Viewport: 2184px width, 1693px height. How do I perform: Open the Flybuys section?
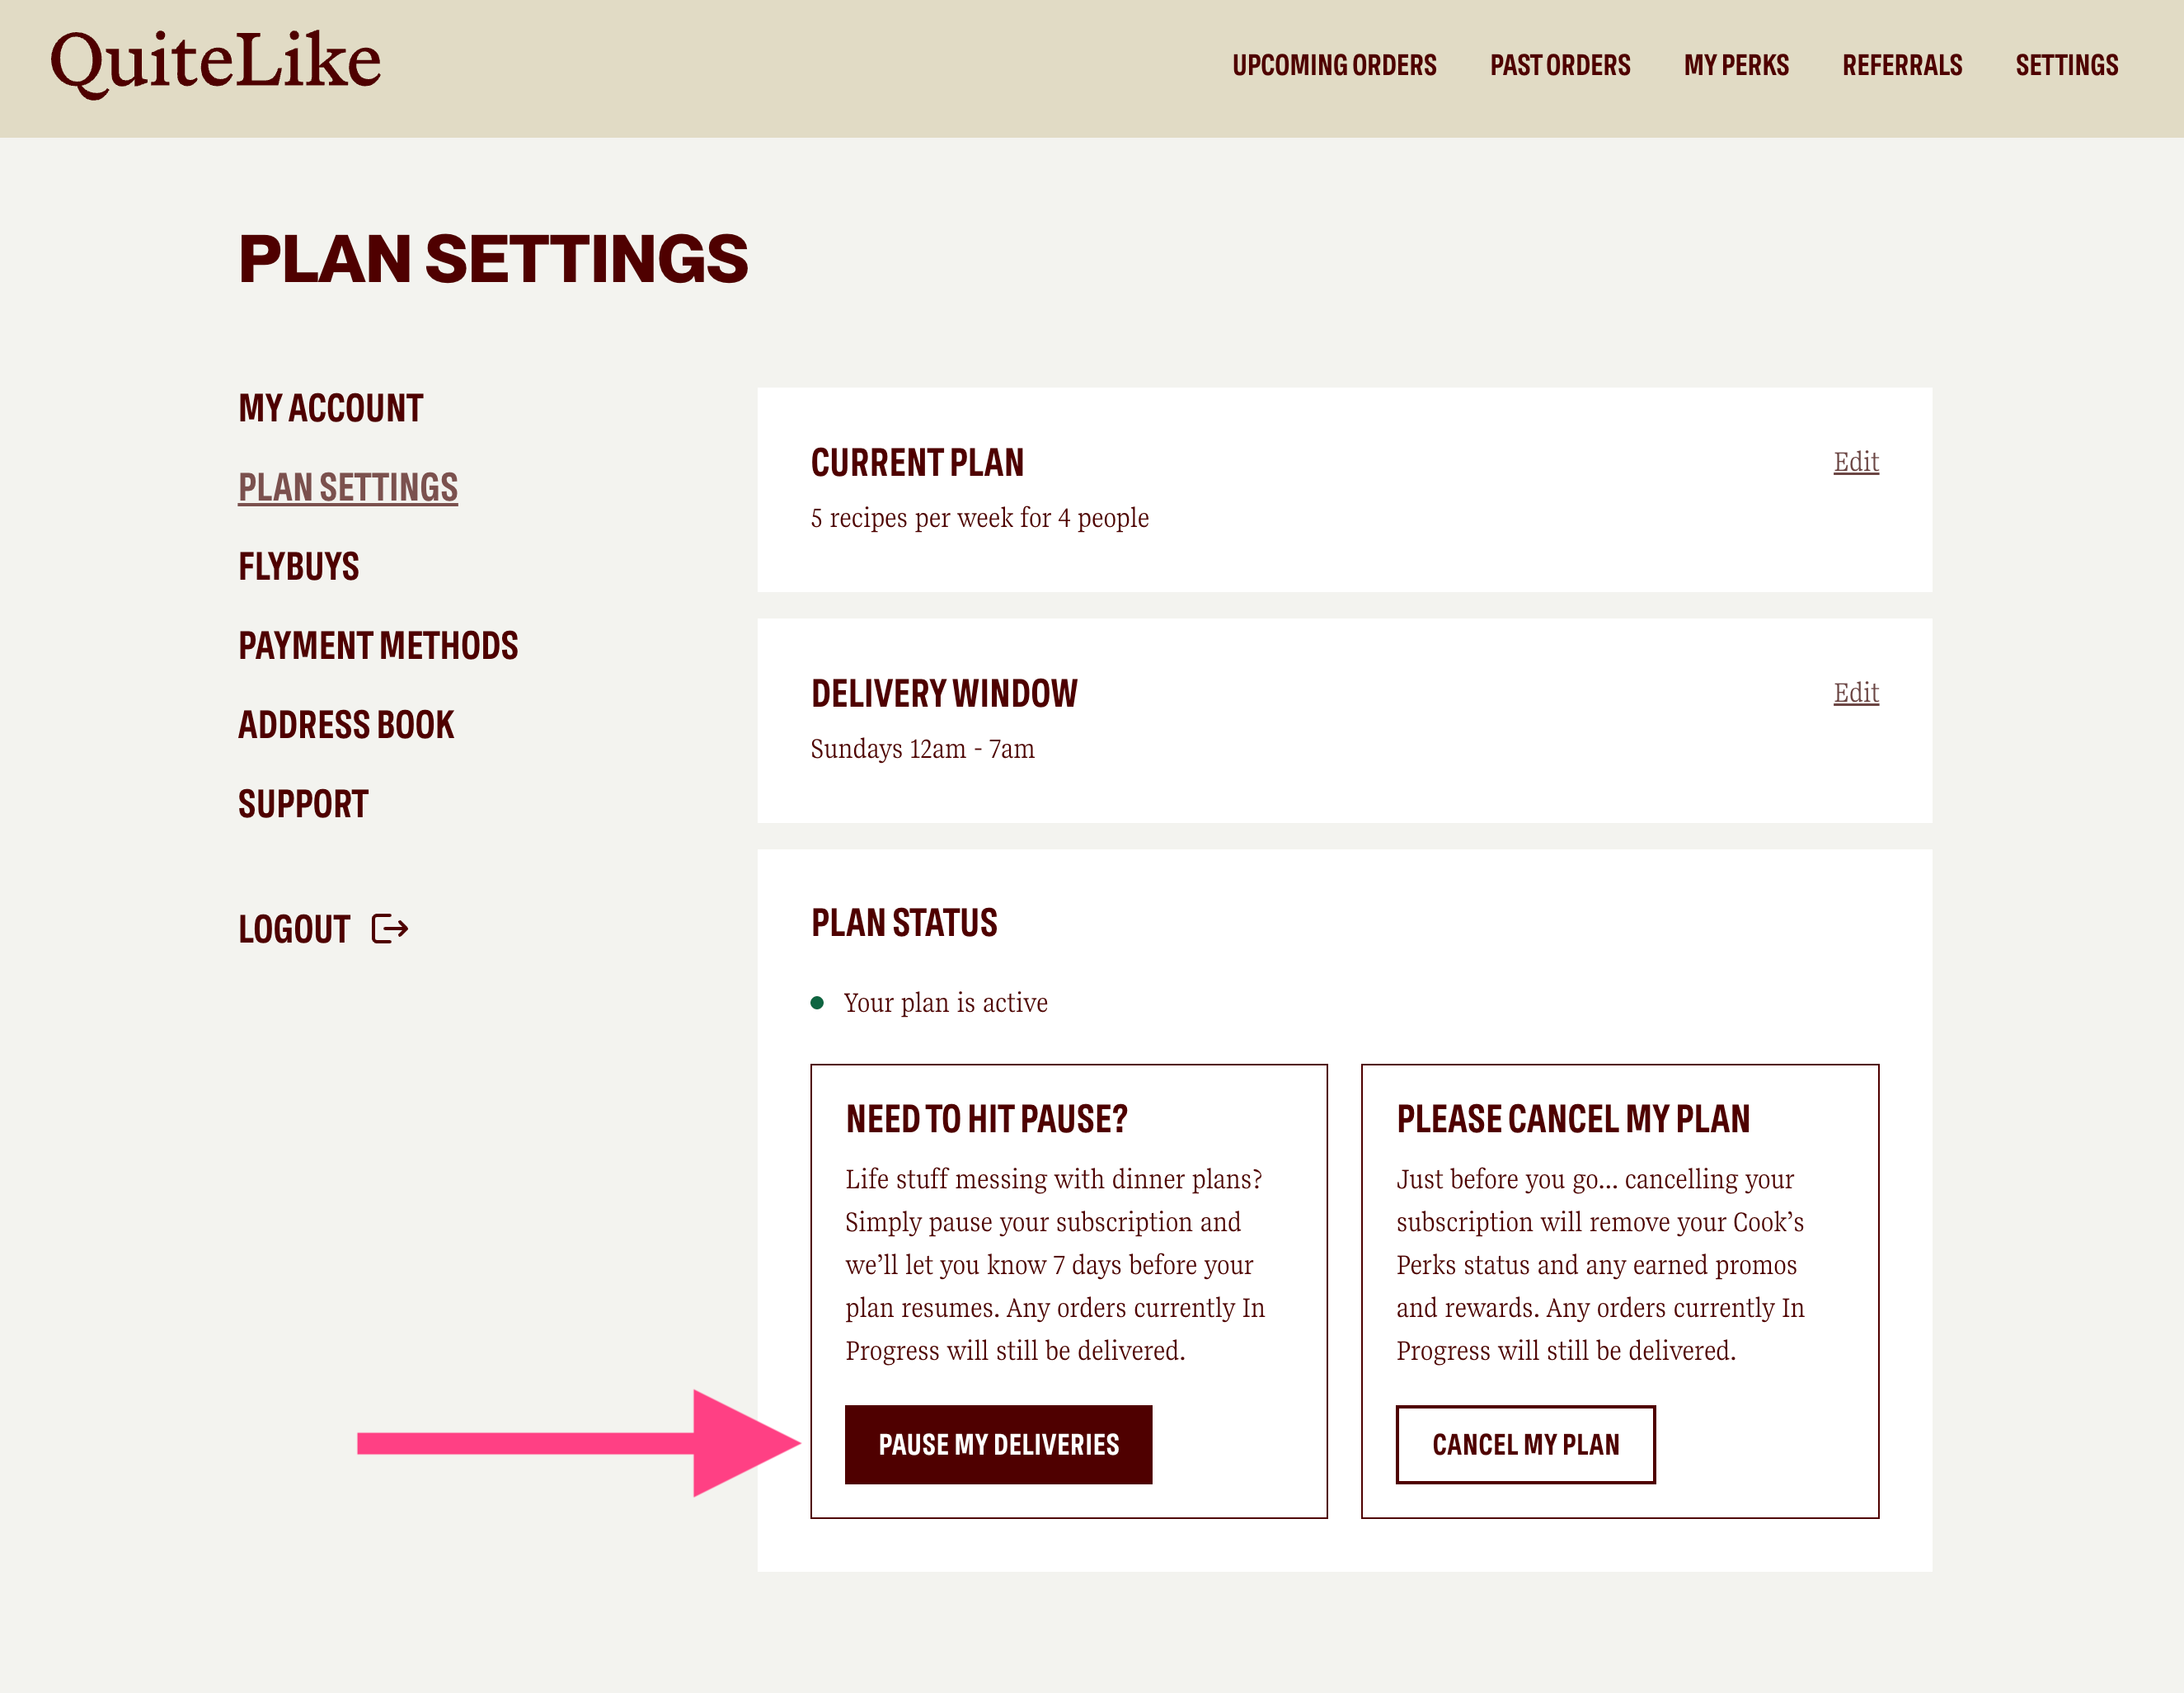click(299, 566)
